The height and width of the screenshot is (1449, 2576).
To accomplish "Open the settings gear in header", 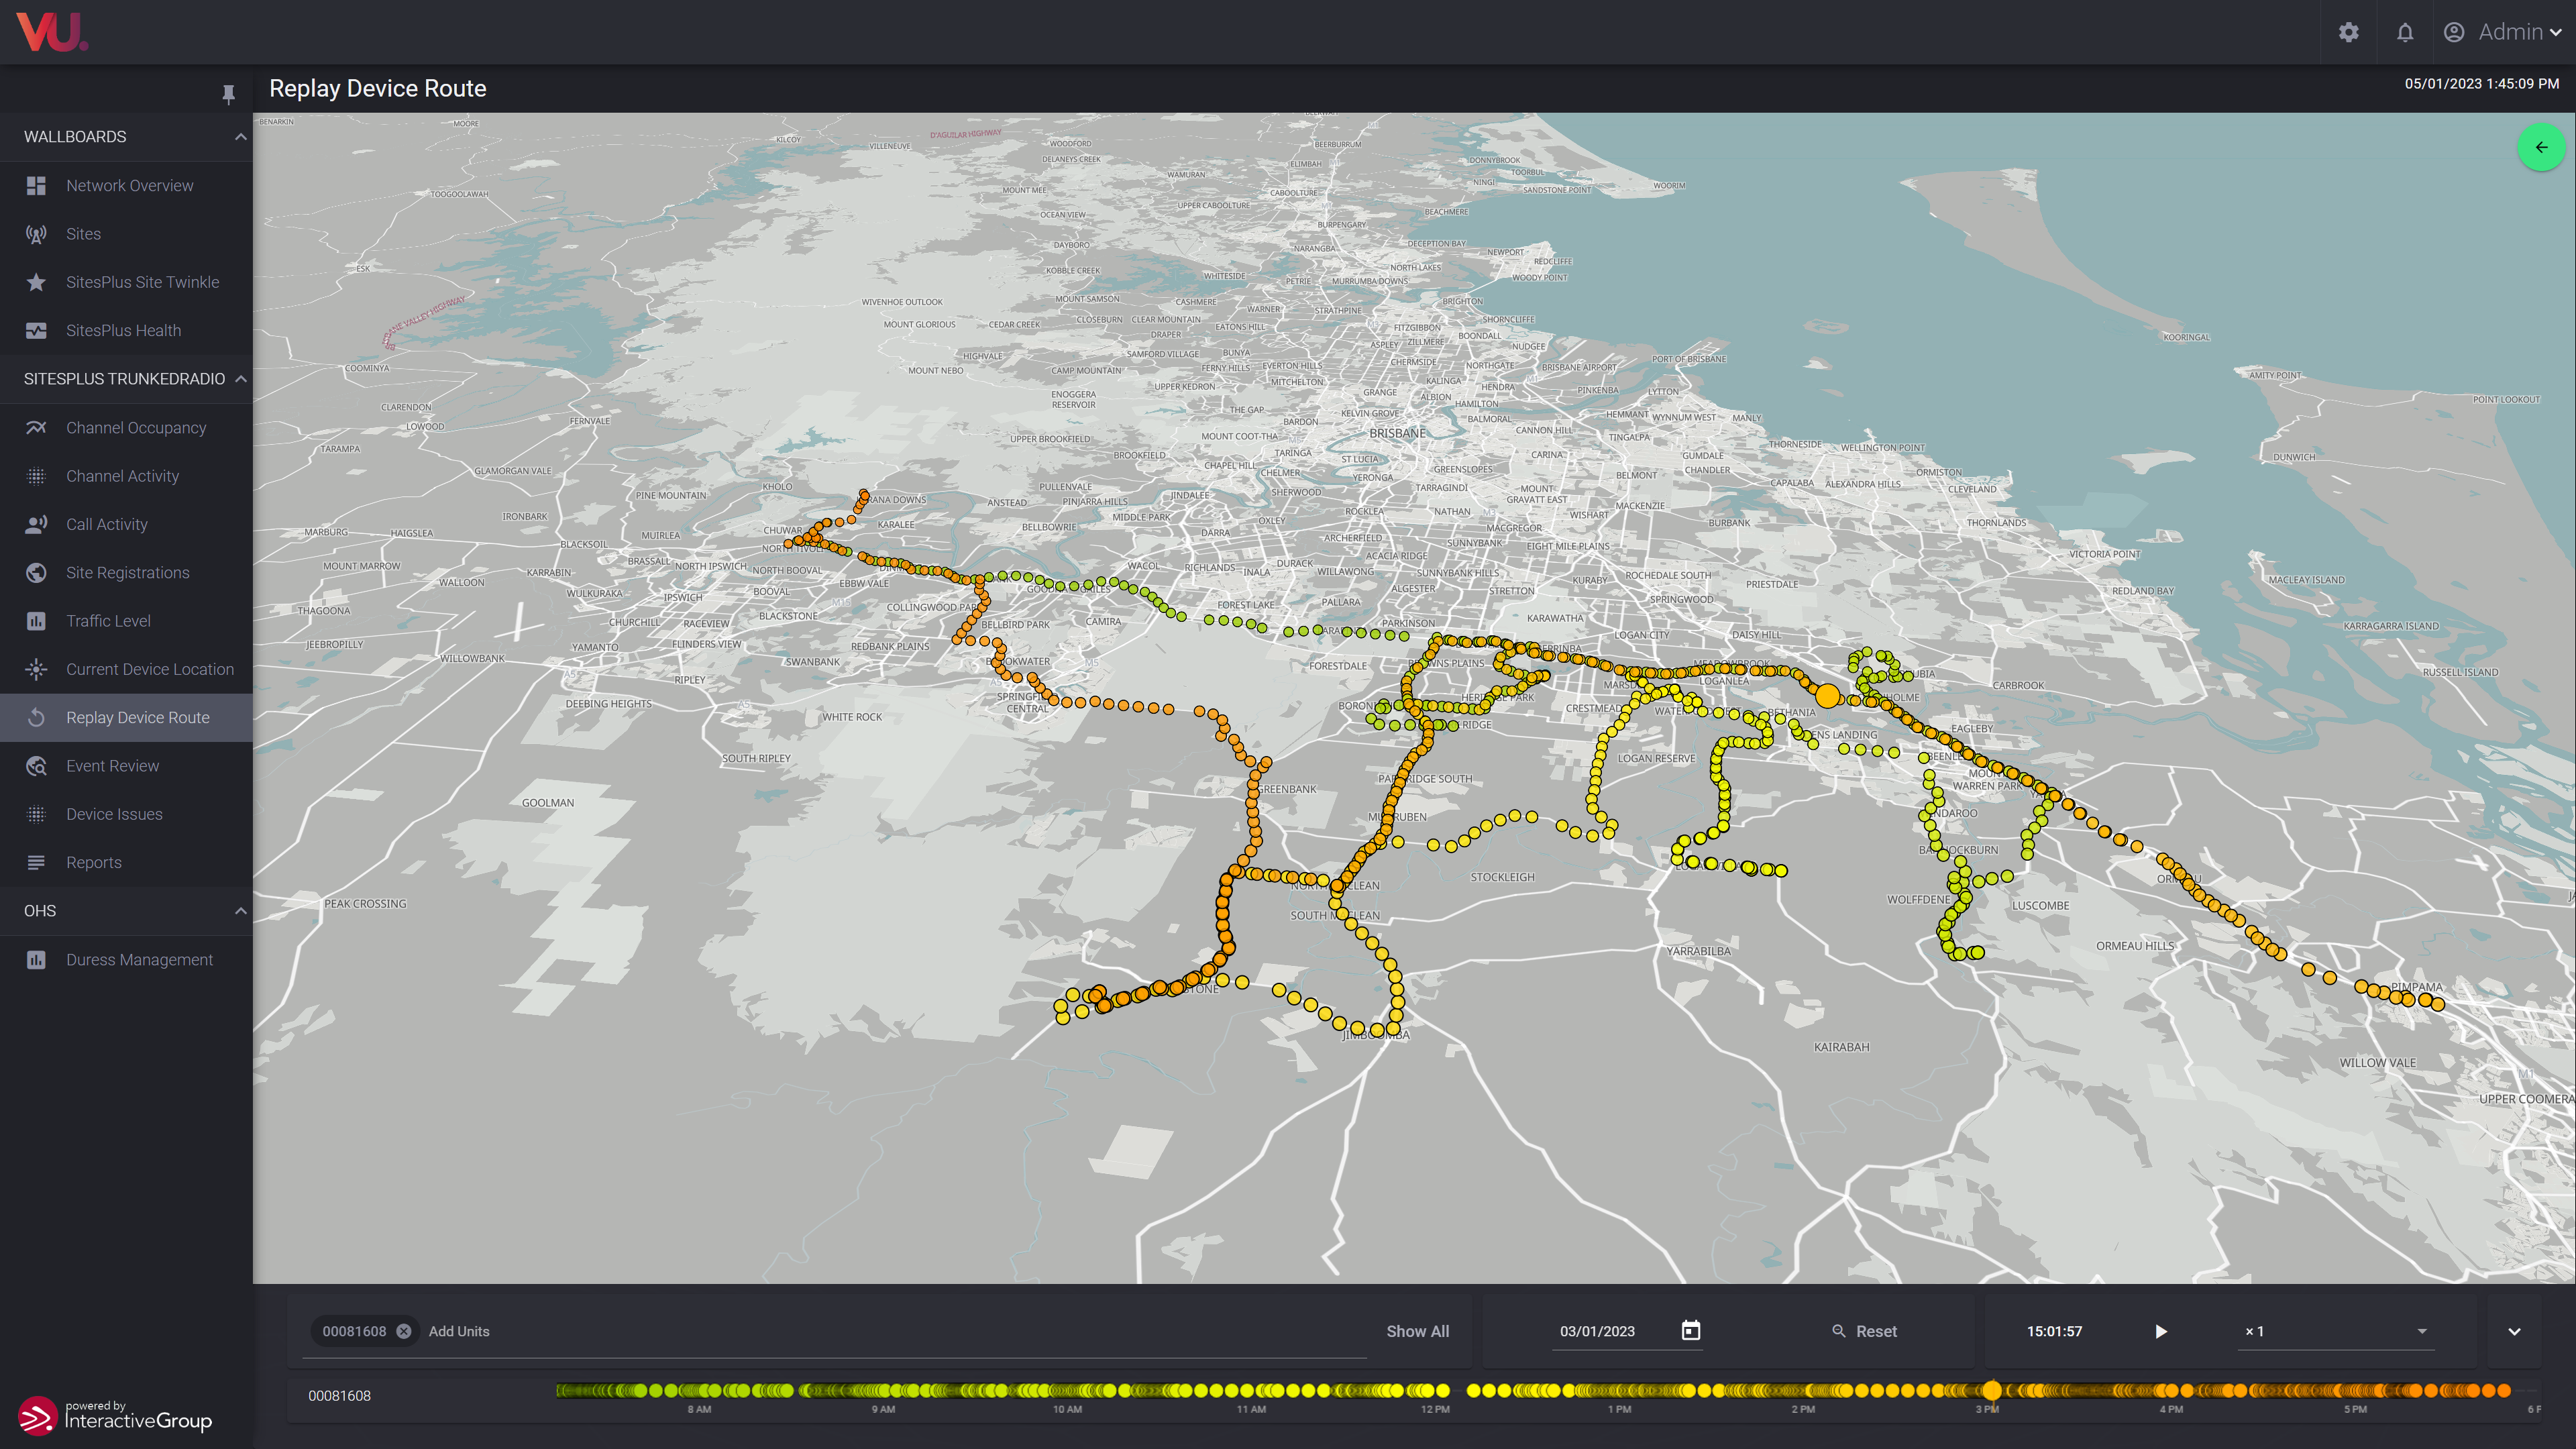I will (x=2349, y=32).
